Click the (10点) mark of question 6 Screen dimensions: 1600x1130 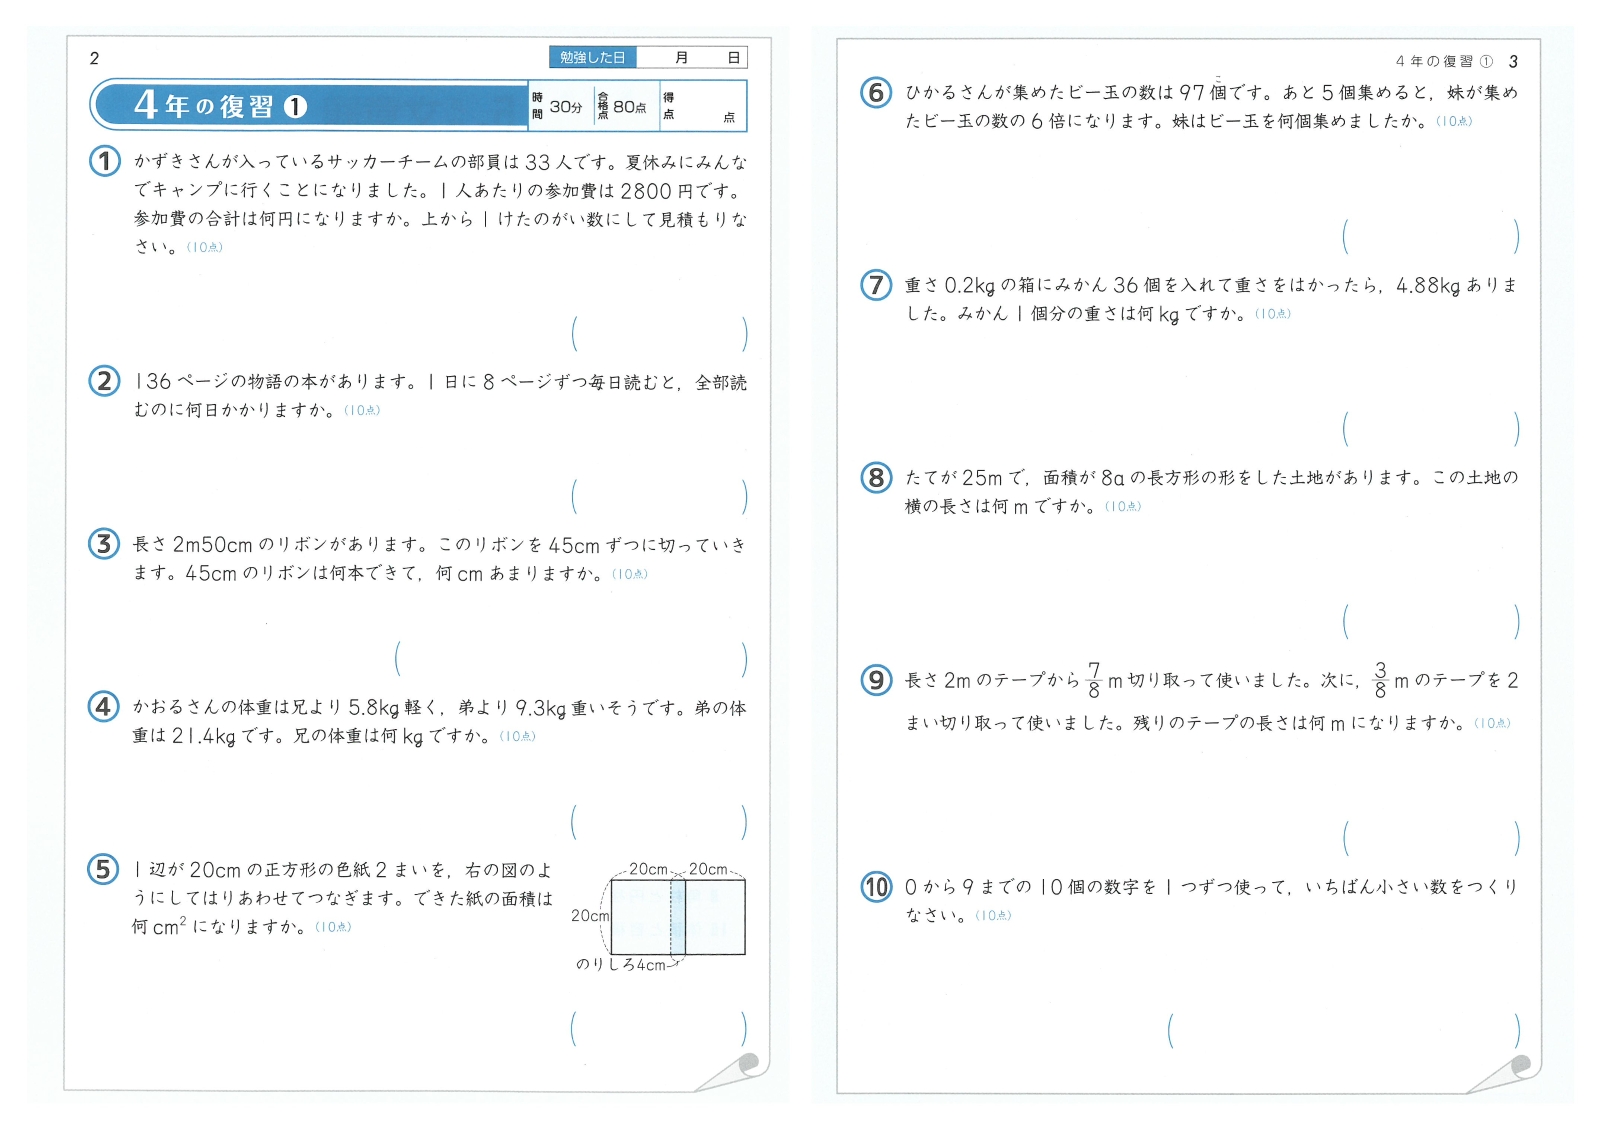coord(1454,121)
